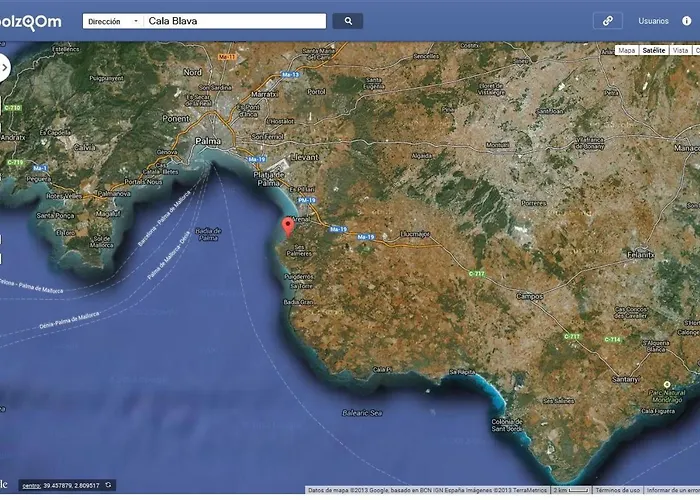
Task: Open the Usuarios menu
Action: click(x=653, y=21)
